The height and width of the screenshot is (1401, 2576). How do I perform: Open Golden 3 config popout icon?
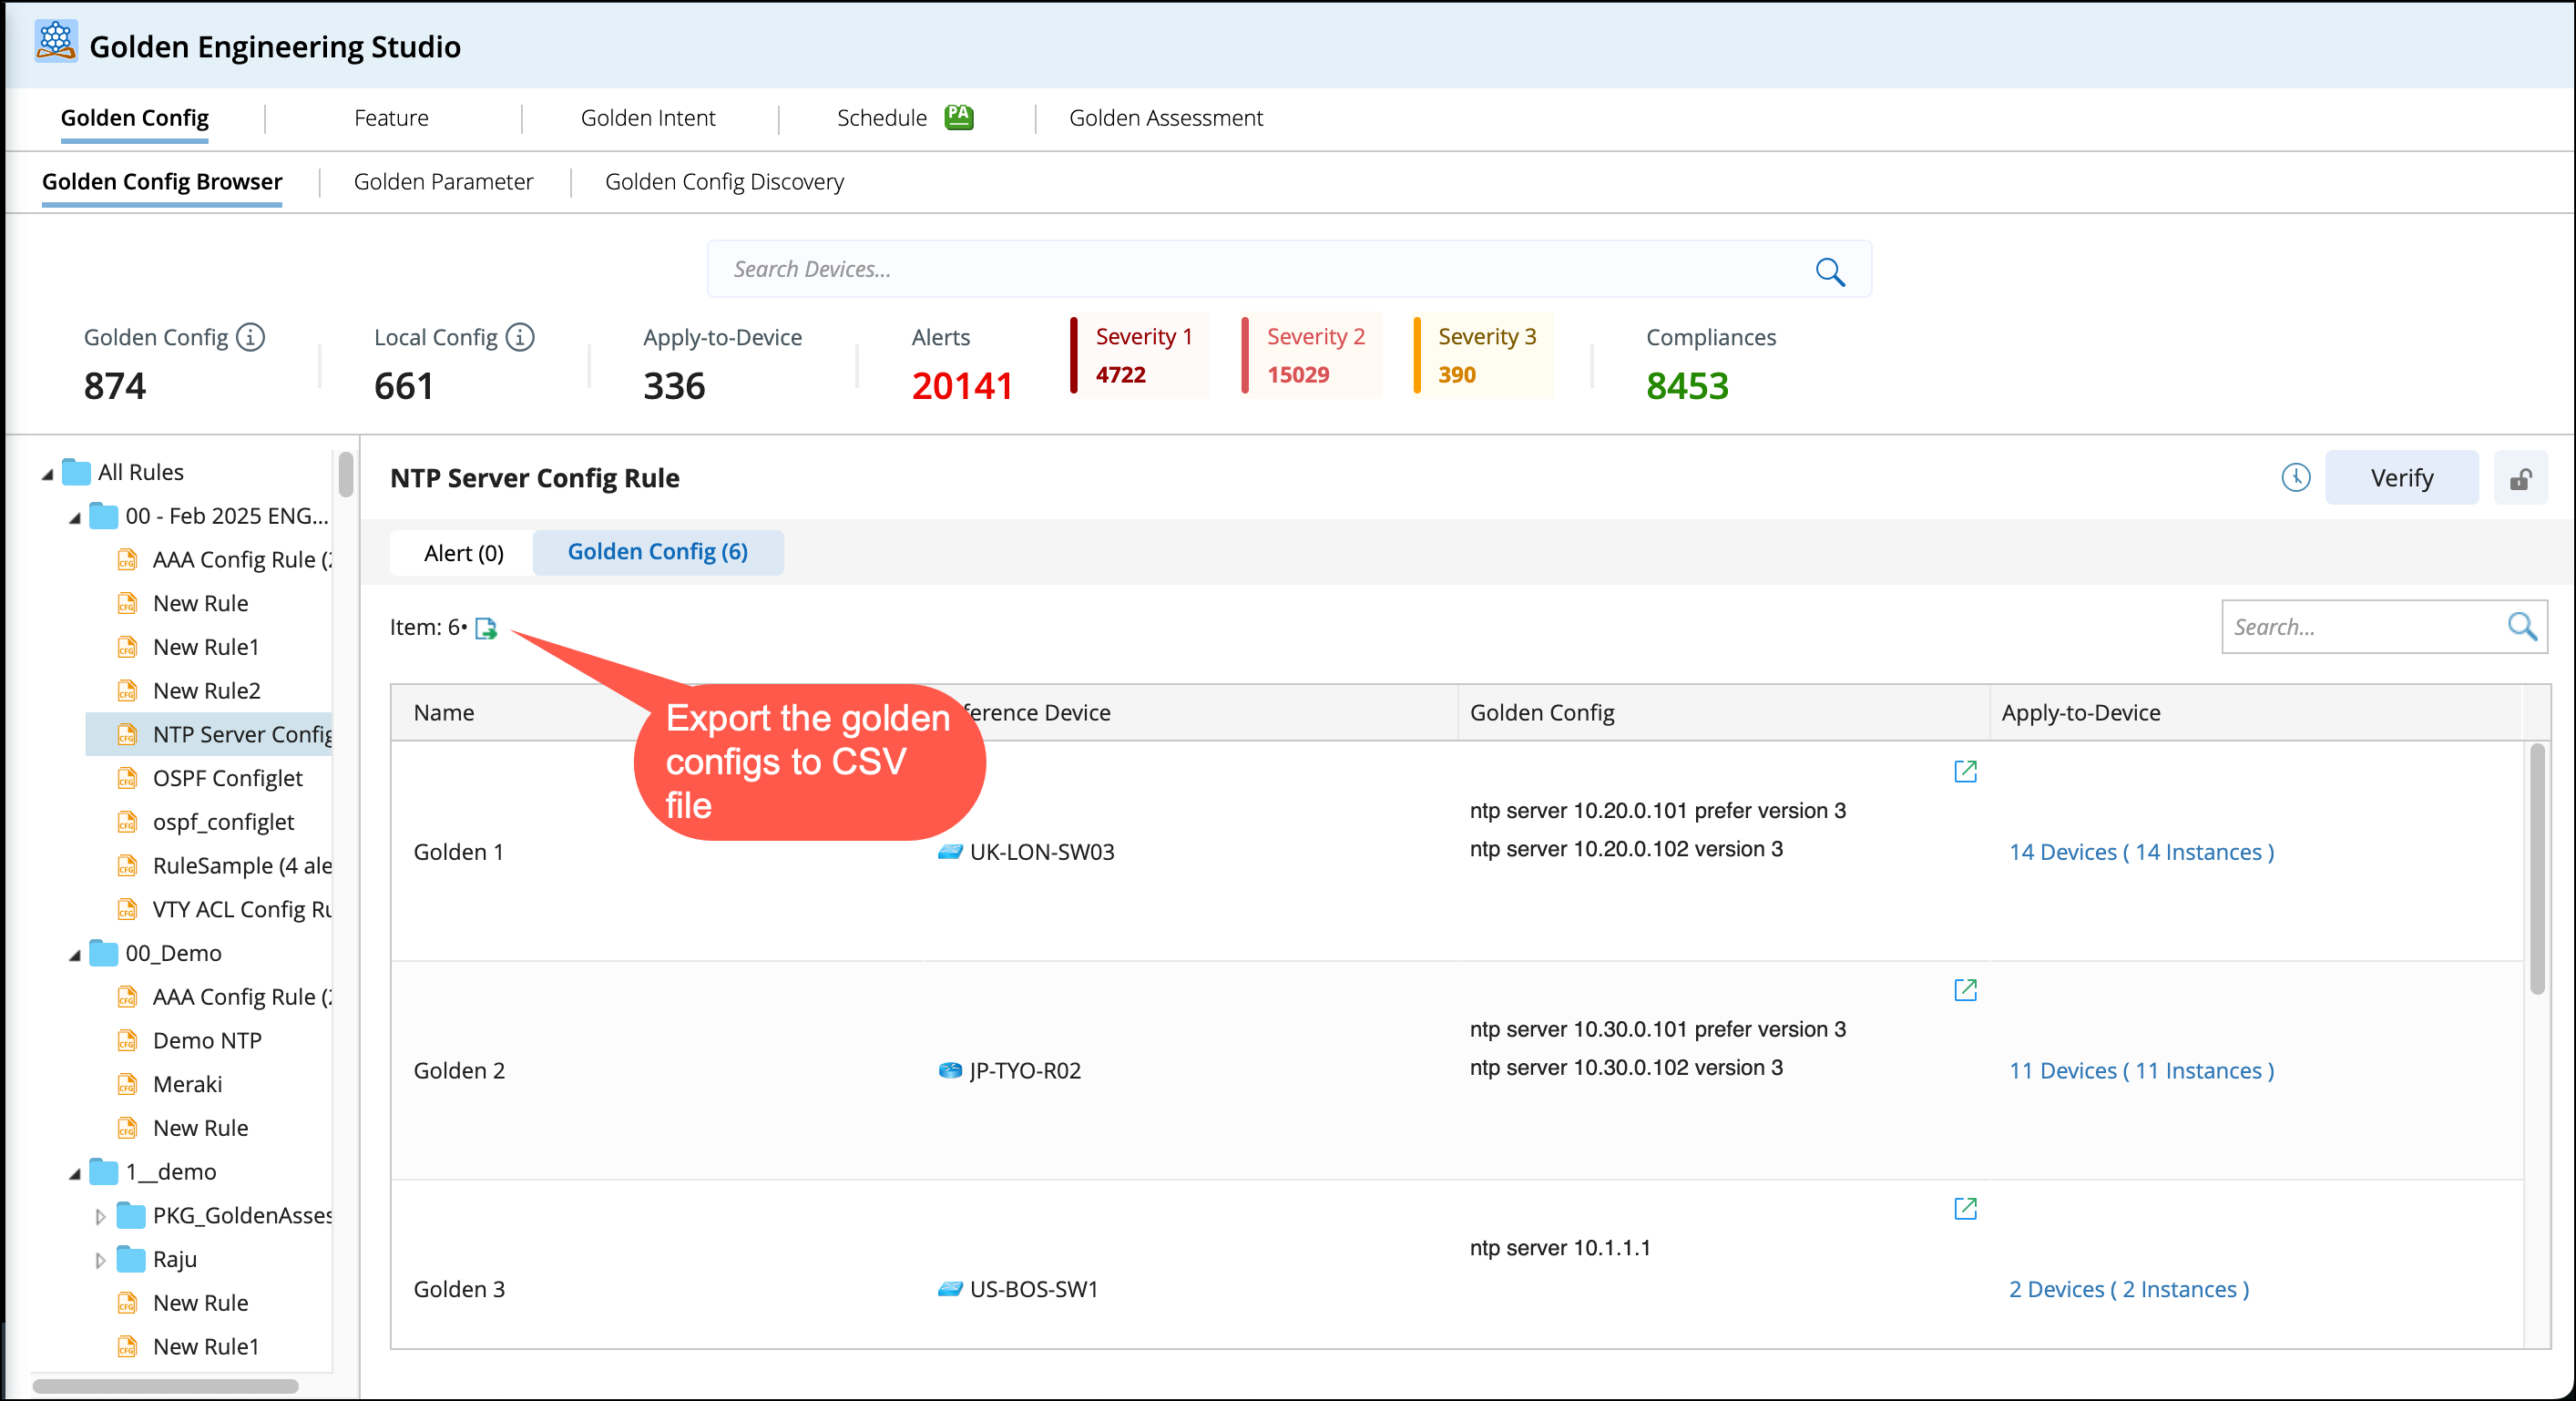(1965, 1209)
